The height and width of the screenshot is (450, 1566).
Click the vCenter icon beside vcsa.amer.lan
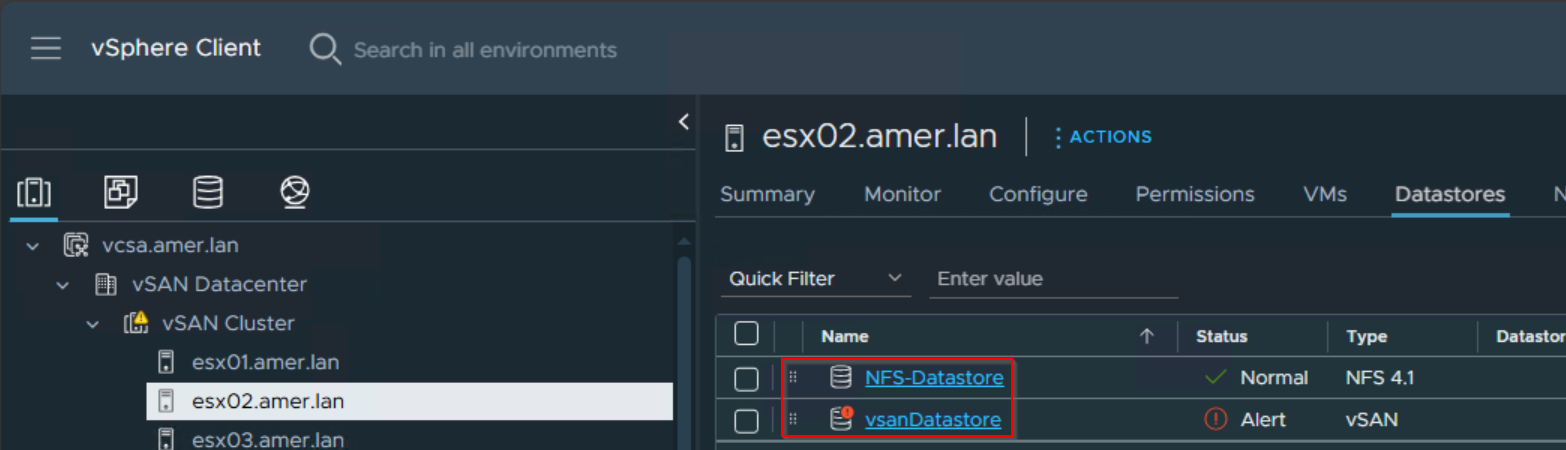click(76, 245)
